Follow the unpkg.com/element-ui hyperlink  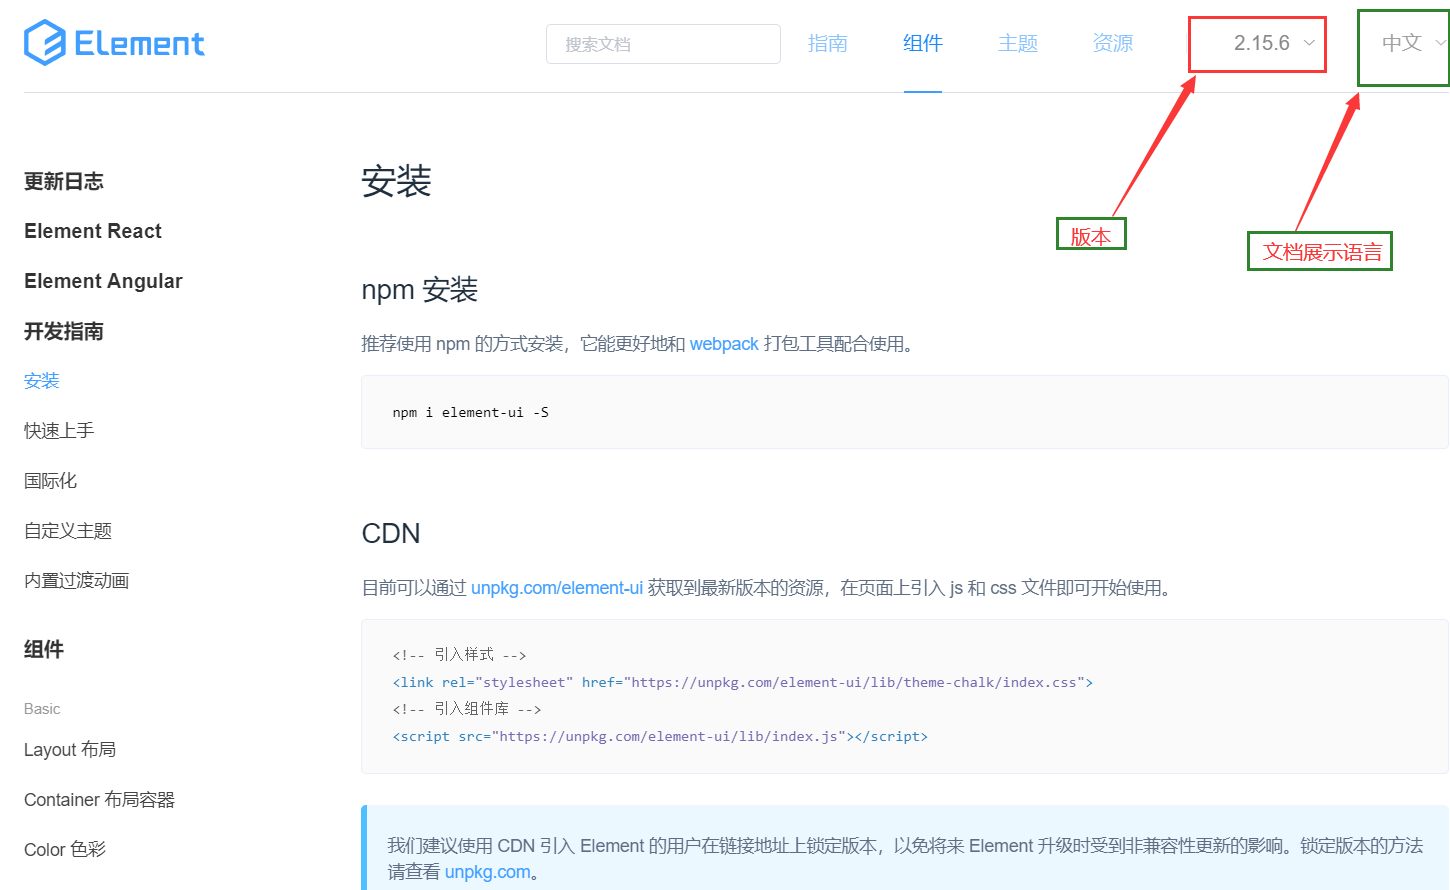click(557, 588)
